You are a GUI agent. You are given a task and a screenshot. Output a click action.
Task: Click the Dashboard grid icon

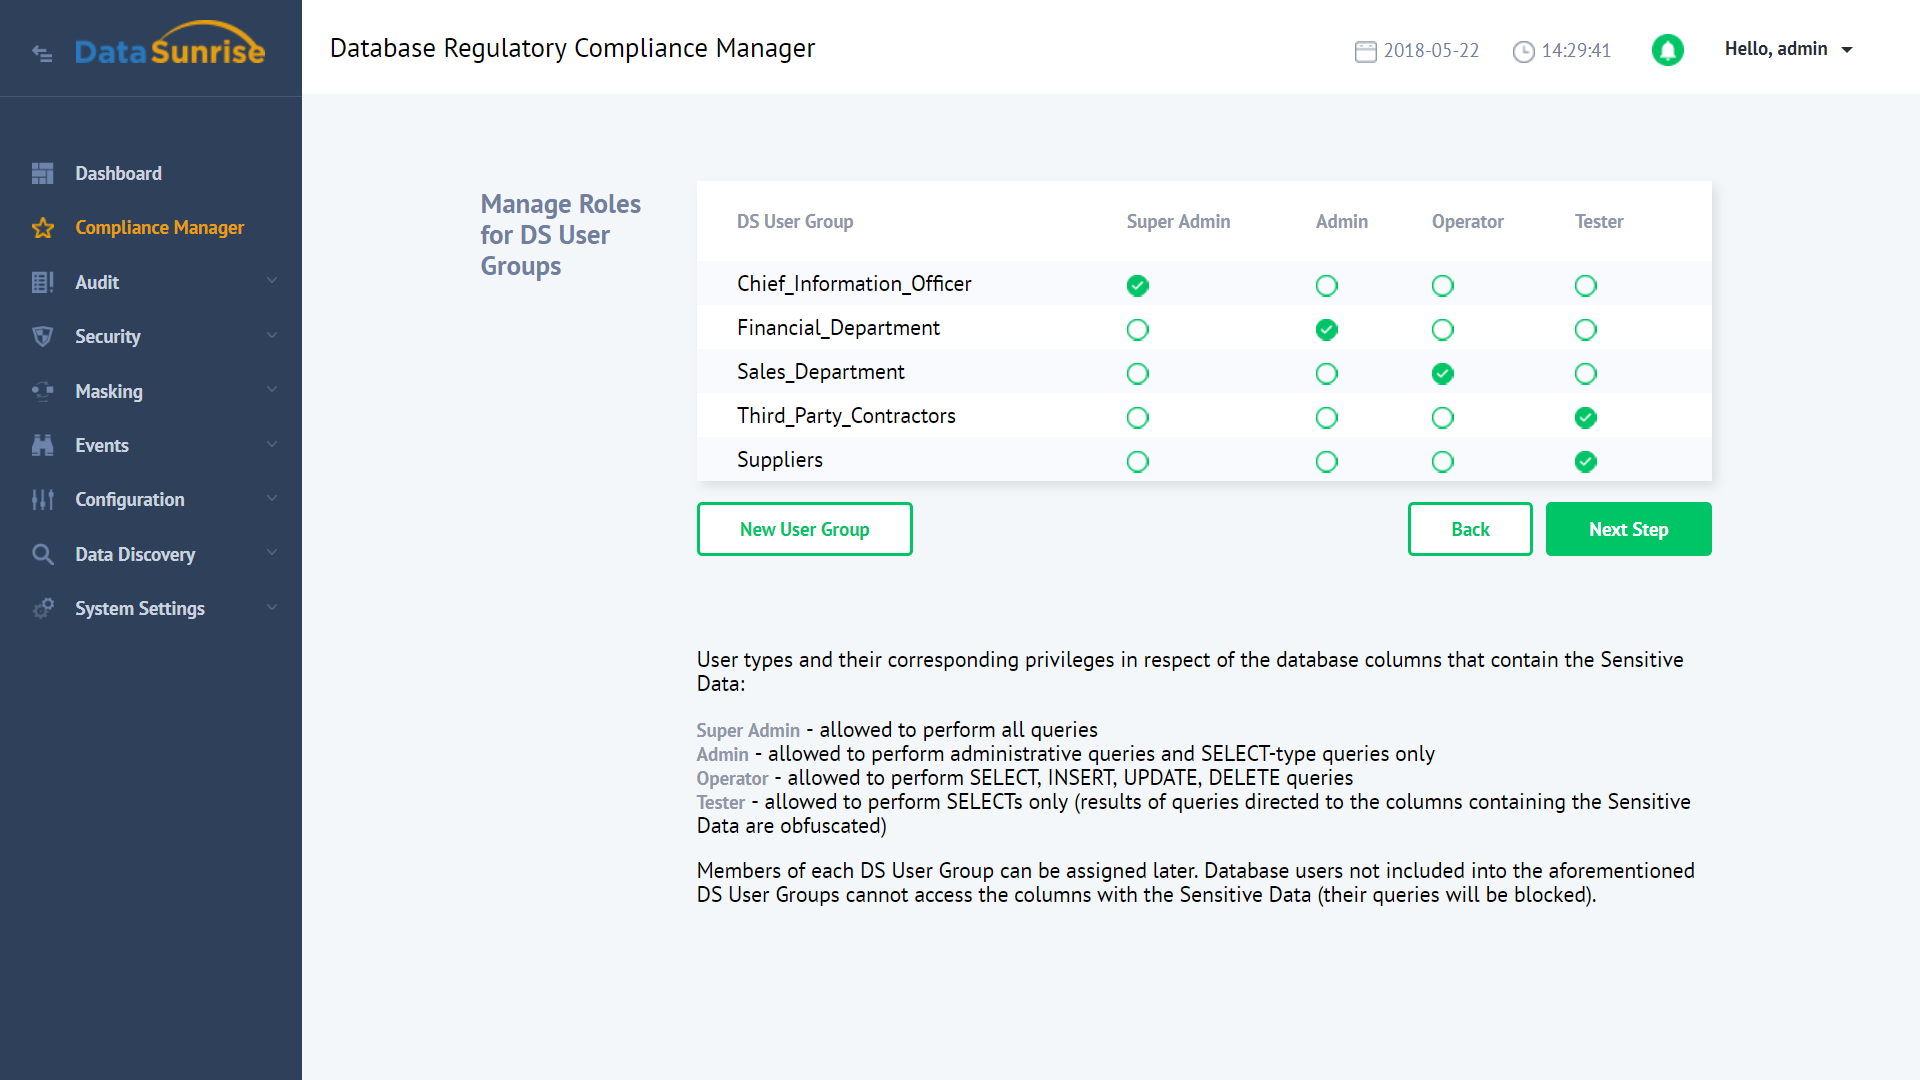click(x=42, y=174)
